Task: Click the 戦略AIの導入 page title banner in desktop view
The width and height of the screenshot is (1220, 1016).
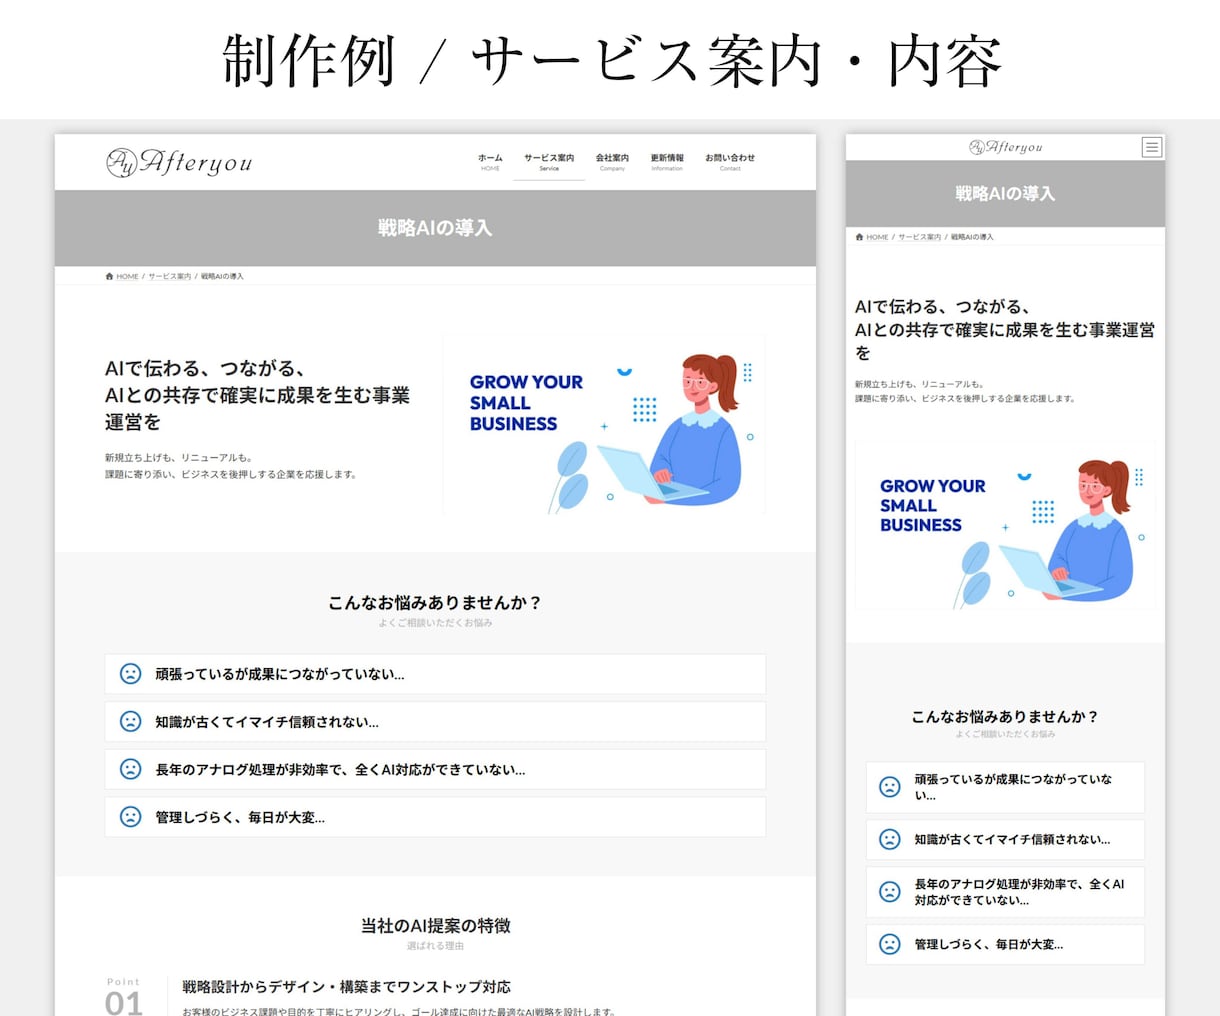Action: pos(435,228)
